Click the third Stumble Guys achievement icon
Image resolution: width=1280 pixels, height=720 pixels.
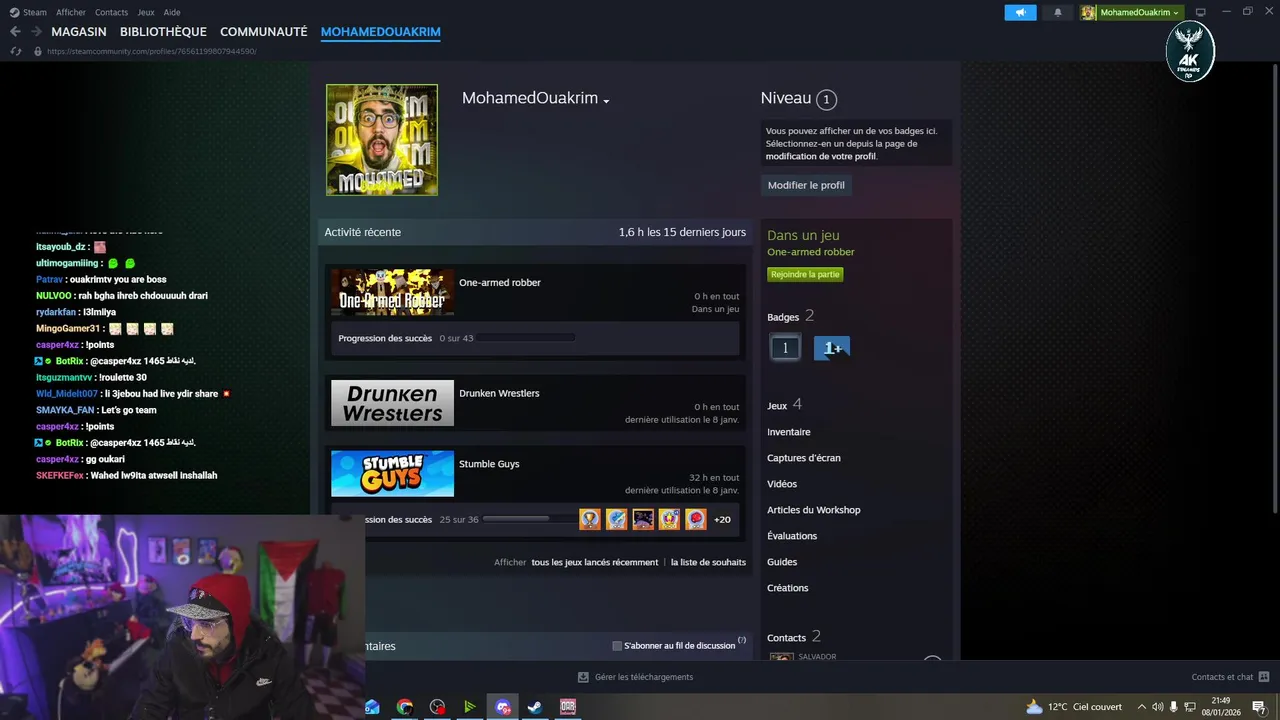[643, 519]
